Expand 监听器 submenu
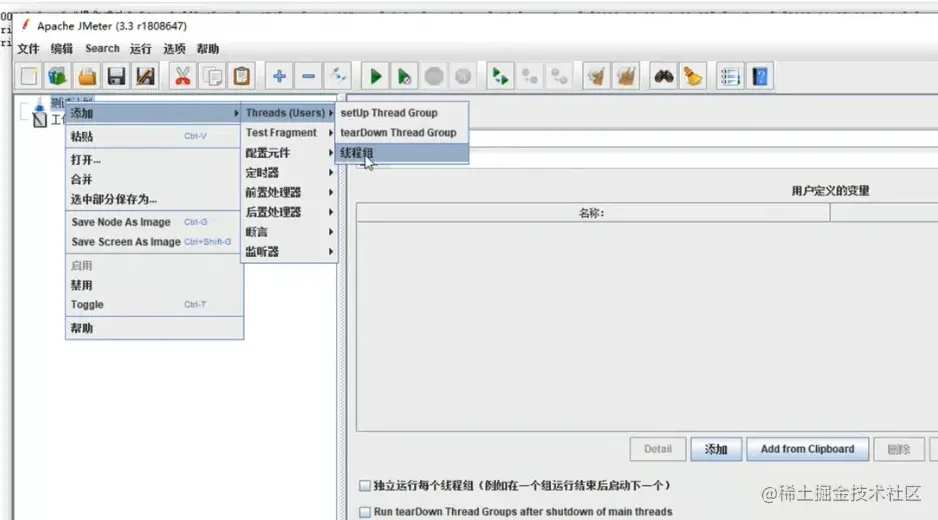The height and width of the screenshot is (520, 938). click(289, 251)
